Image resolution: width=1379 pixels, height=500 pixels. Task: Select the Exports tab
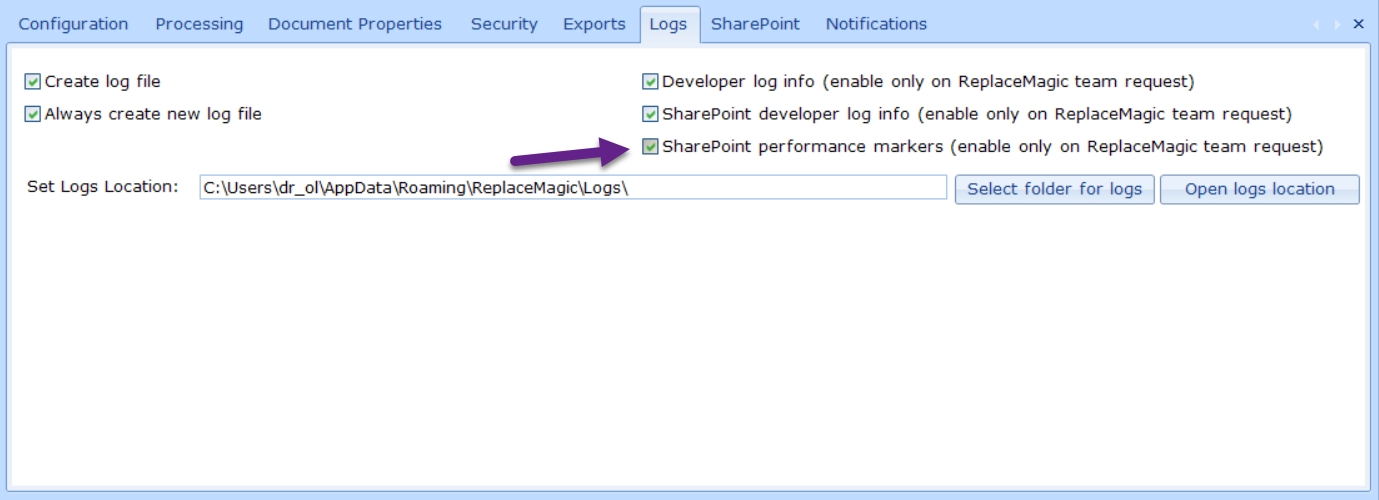tap(594, 24)
